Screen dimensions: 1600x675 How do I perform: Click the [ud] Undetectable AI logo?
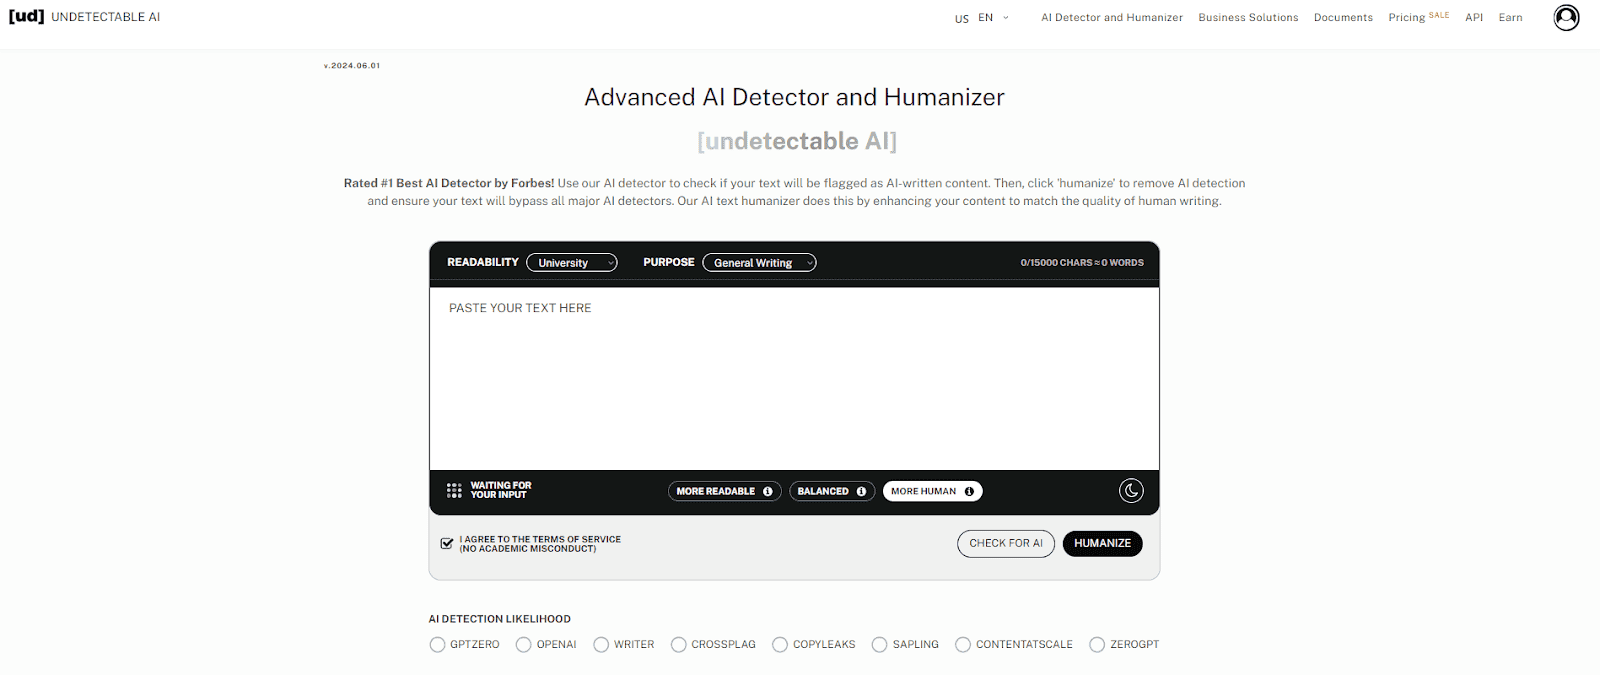pyautogui.click(x=84, y=17)
